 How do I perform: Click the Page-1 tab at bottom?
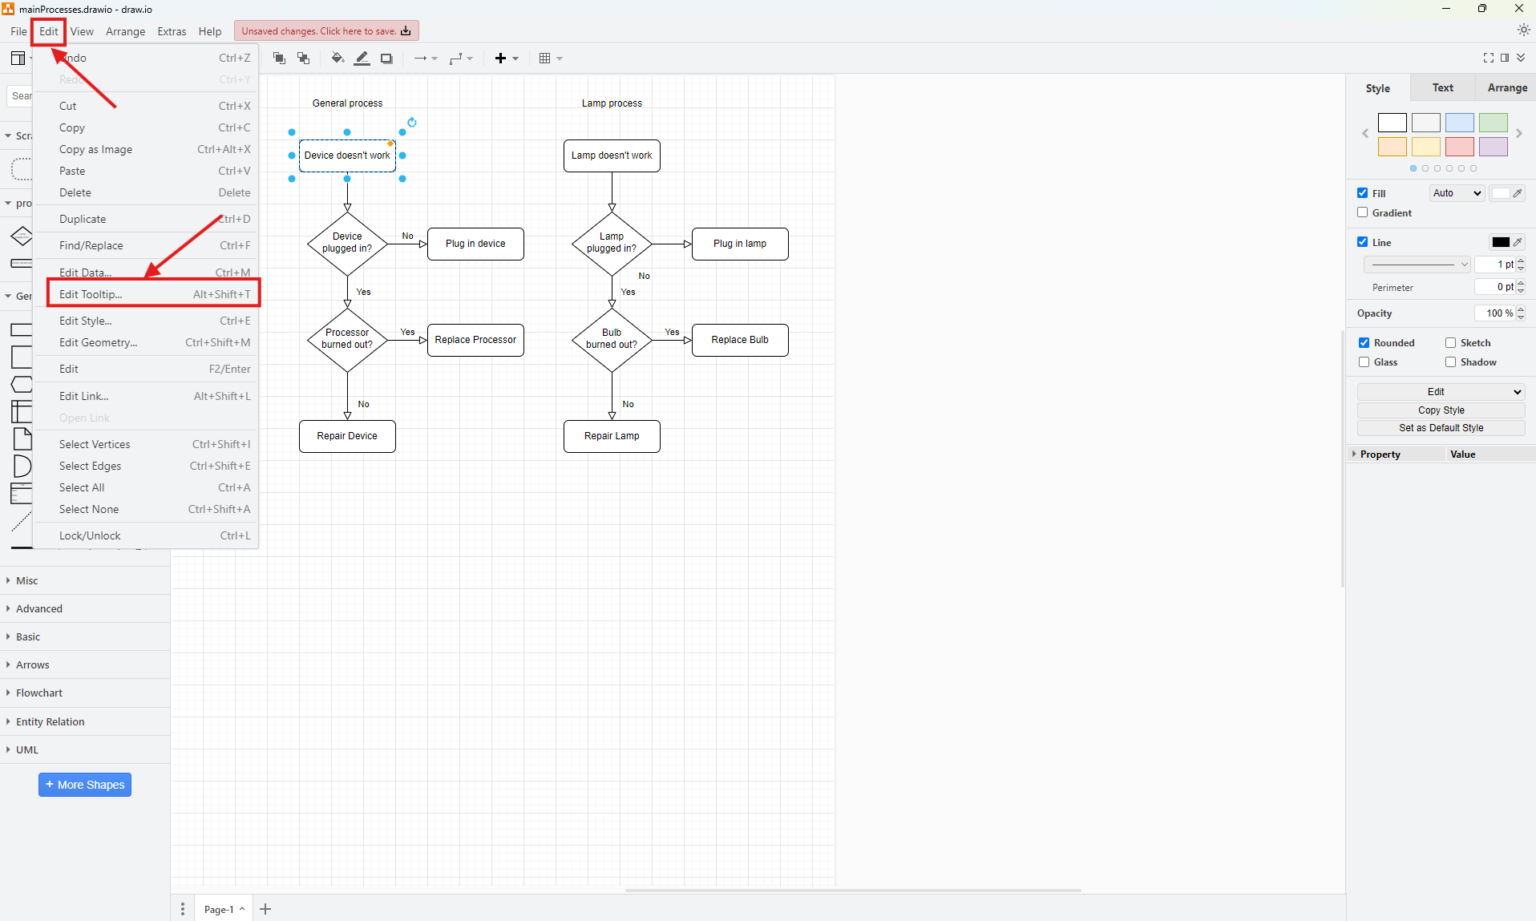pyautogui.click(x=218, y=909)
